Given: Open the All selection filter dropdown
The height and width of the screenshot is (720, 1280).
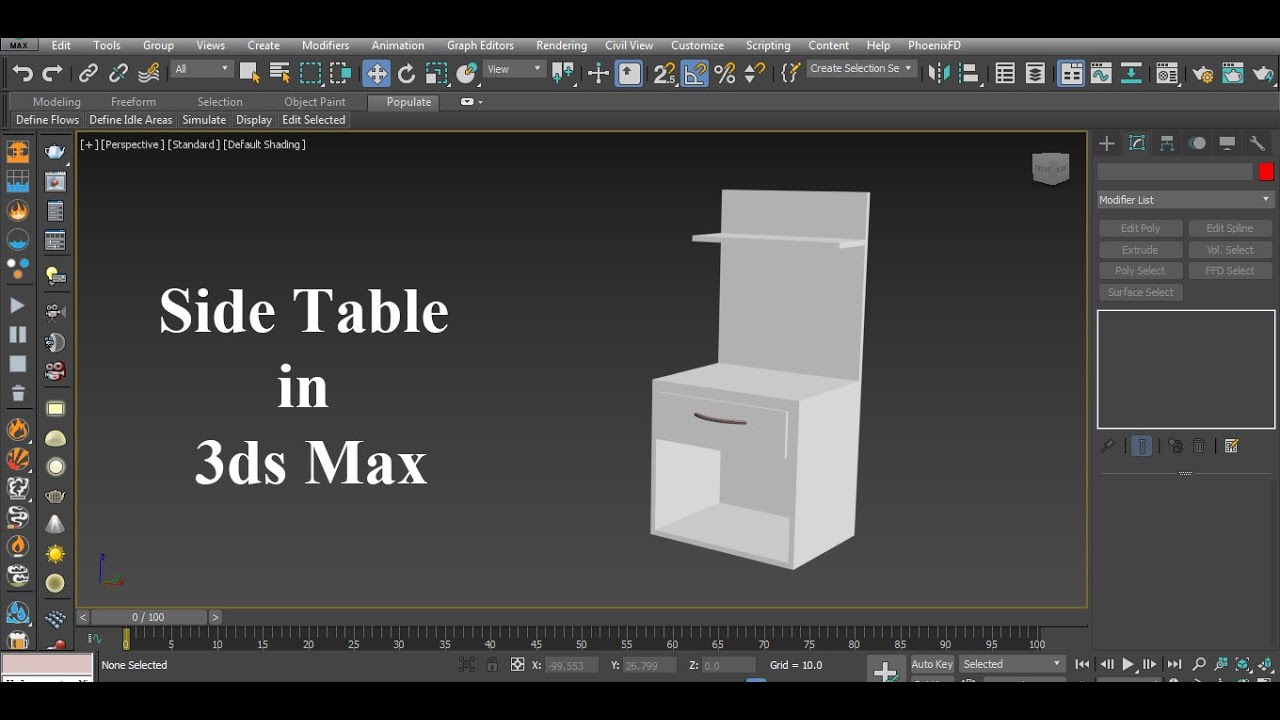Looking at the screenshot, I should click(201, 69).
